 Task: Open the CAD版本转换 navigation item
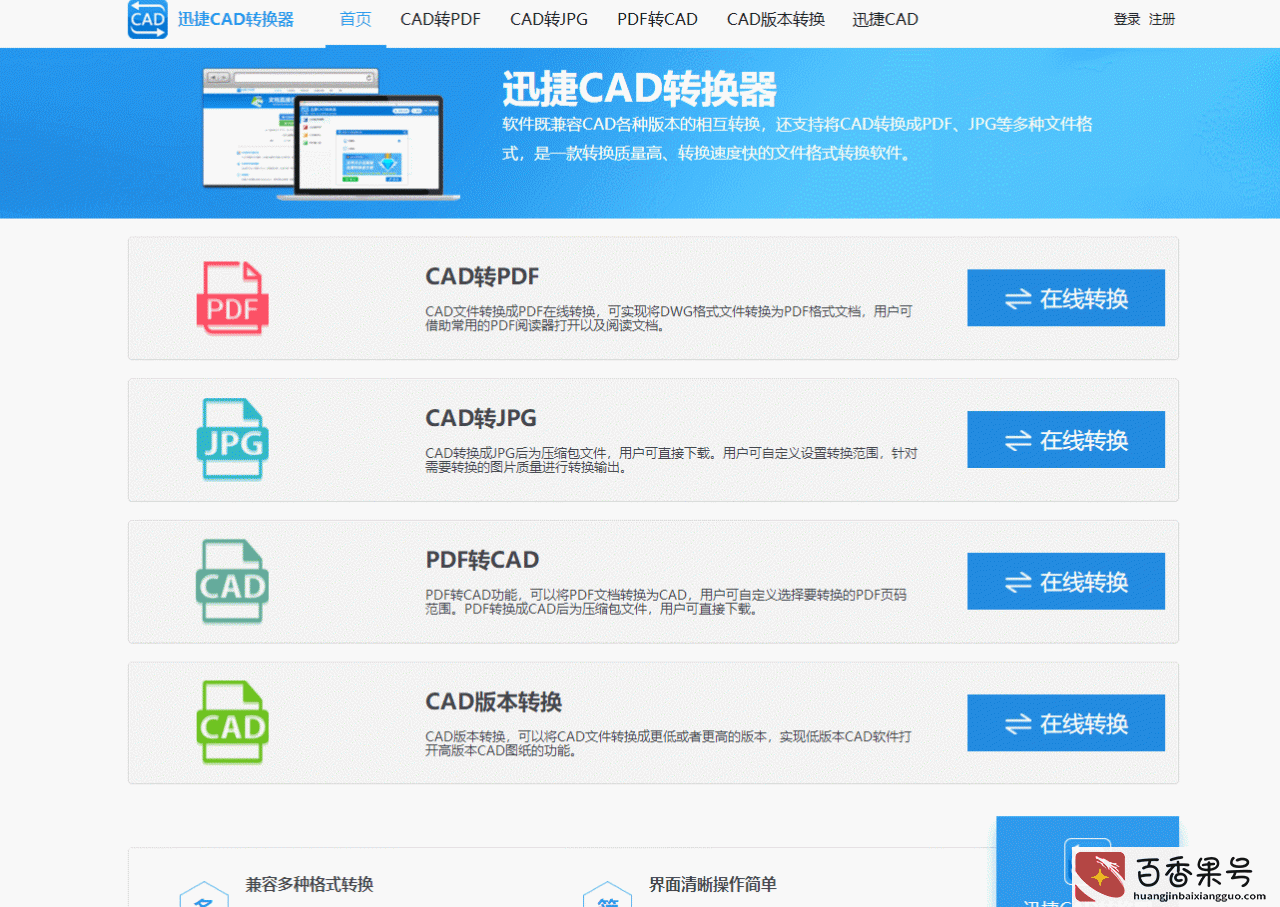pyautogui.click(x=776, y=19)
